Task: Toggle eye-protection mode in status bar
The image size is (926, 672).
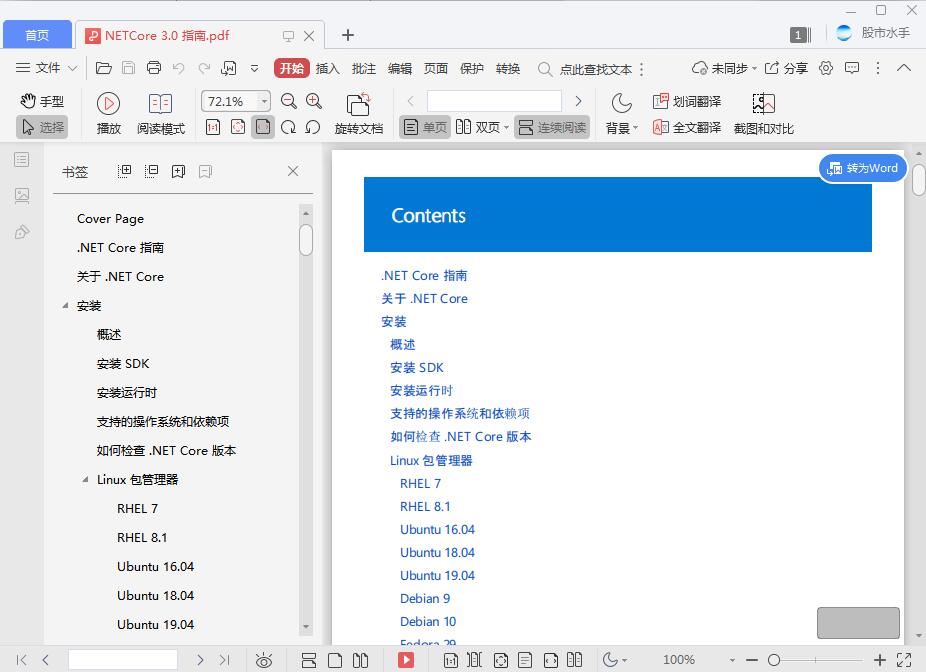Action: coord(263,660)
